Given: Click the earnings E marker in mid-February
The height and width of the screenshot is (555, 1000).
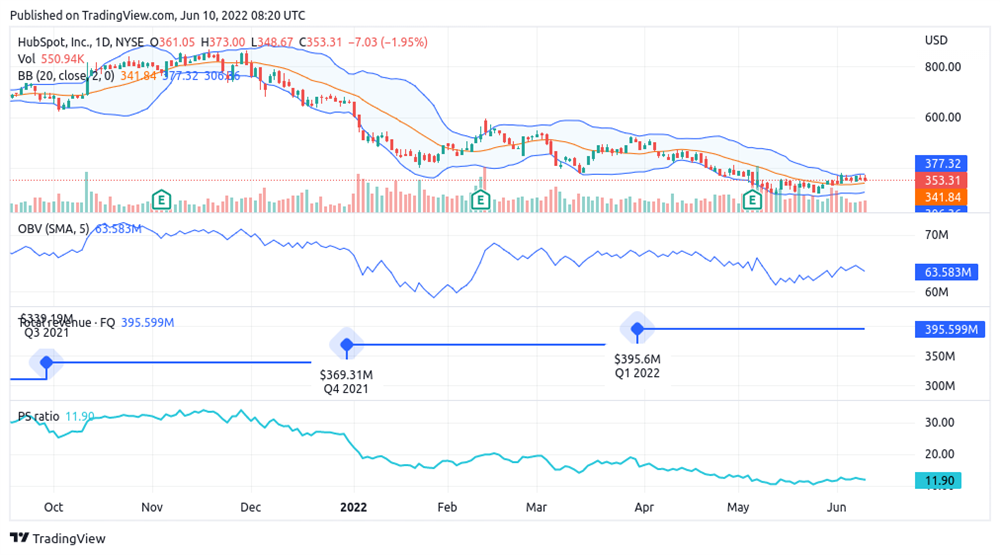Looking at the screenshot, I should click(x=480, y=201).
